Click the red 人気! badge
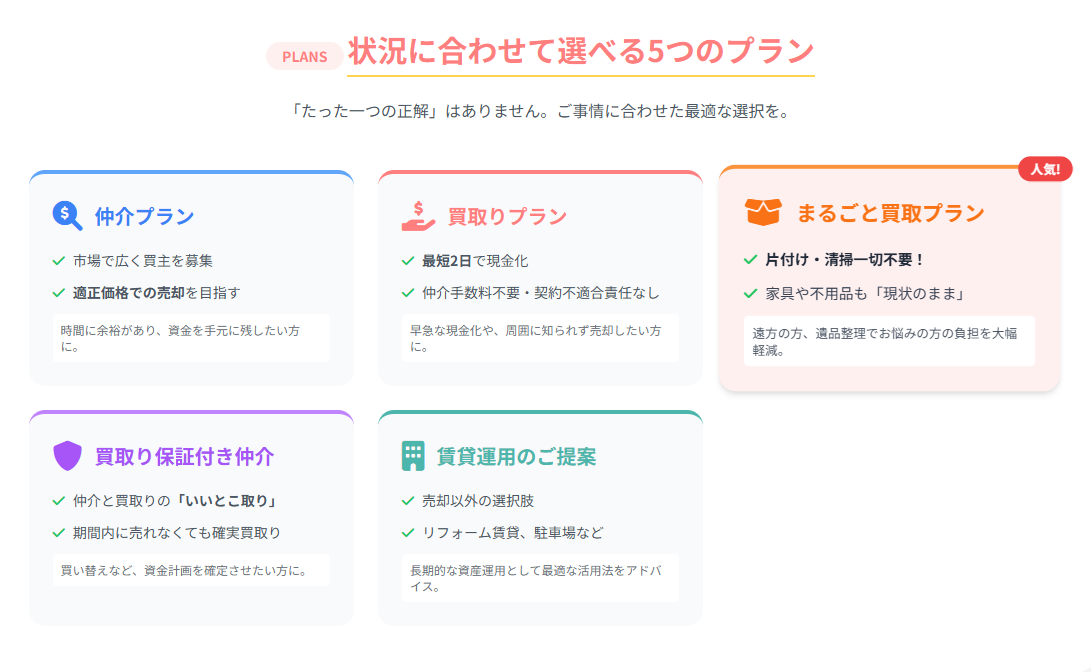1091x672 pixels. click(x=1045, y=169)
